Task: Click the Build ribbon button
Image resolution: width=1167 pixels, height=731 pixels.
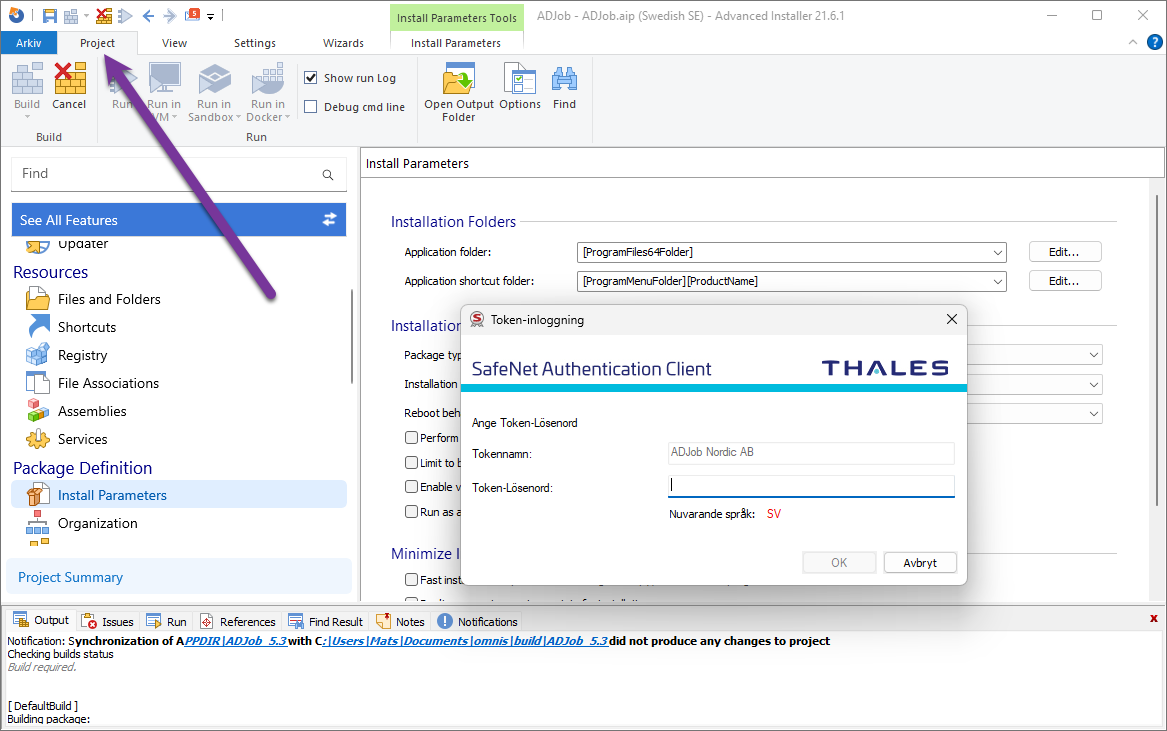Action: [28, 89]
